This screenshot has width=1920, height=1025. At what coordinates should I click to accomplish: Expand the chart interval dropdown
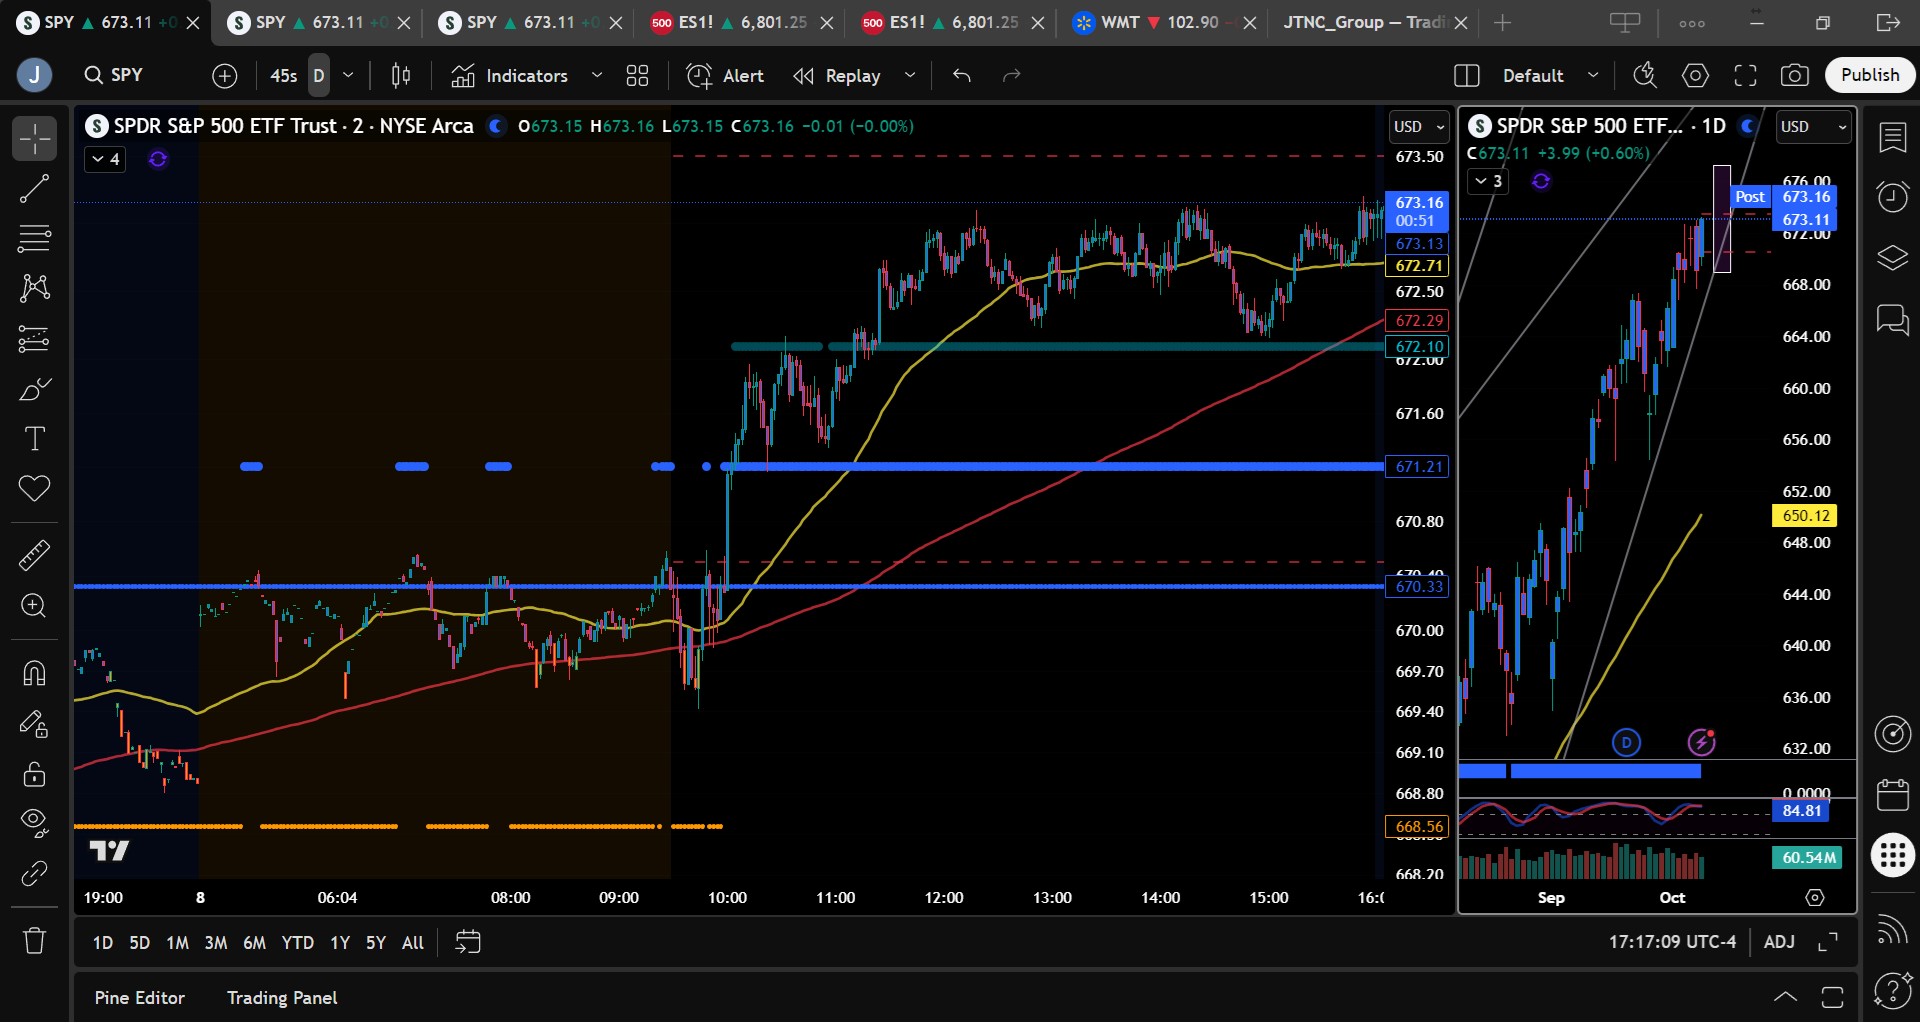pyautogui.click(x=348, y=75)
